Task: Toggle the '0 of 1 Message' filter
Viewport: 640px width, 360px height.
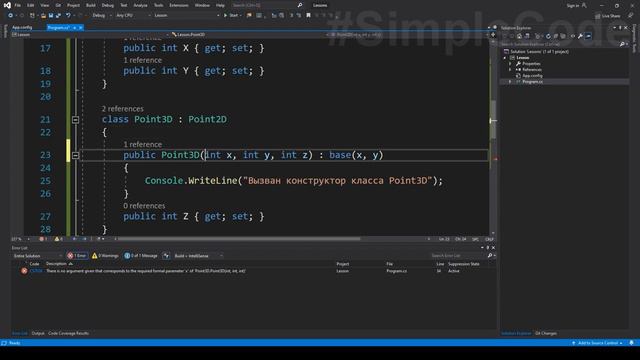Action: click(141, 256)
